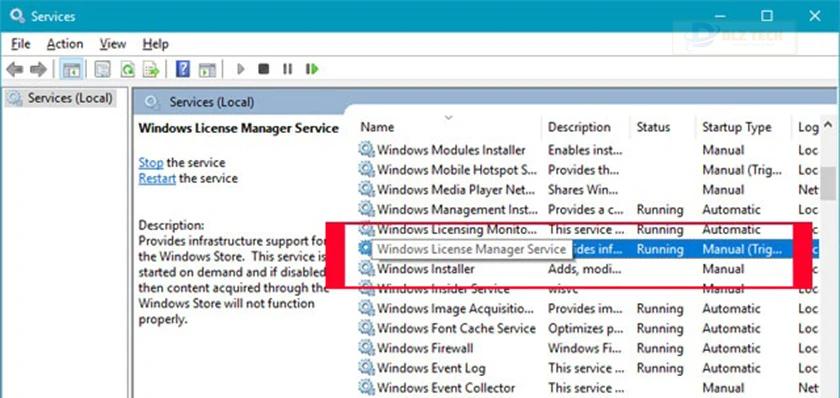
Task: Click the Pause Service icon
Action: (x=288, y=69)
